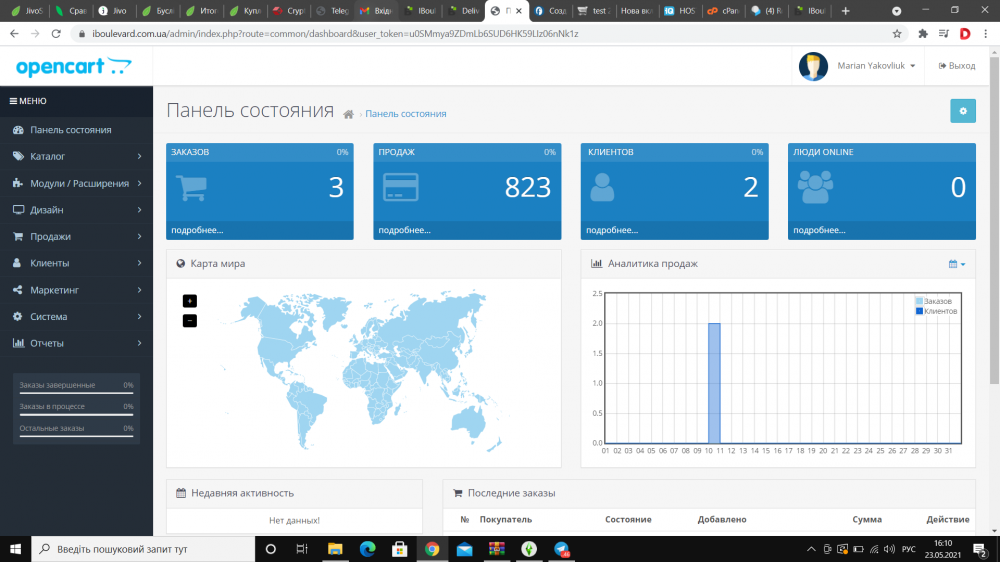
Task: Expand the Клиенты sidebar menu
Action: tap(77, 263)
